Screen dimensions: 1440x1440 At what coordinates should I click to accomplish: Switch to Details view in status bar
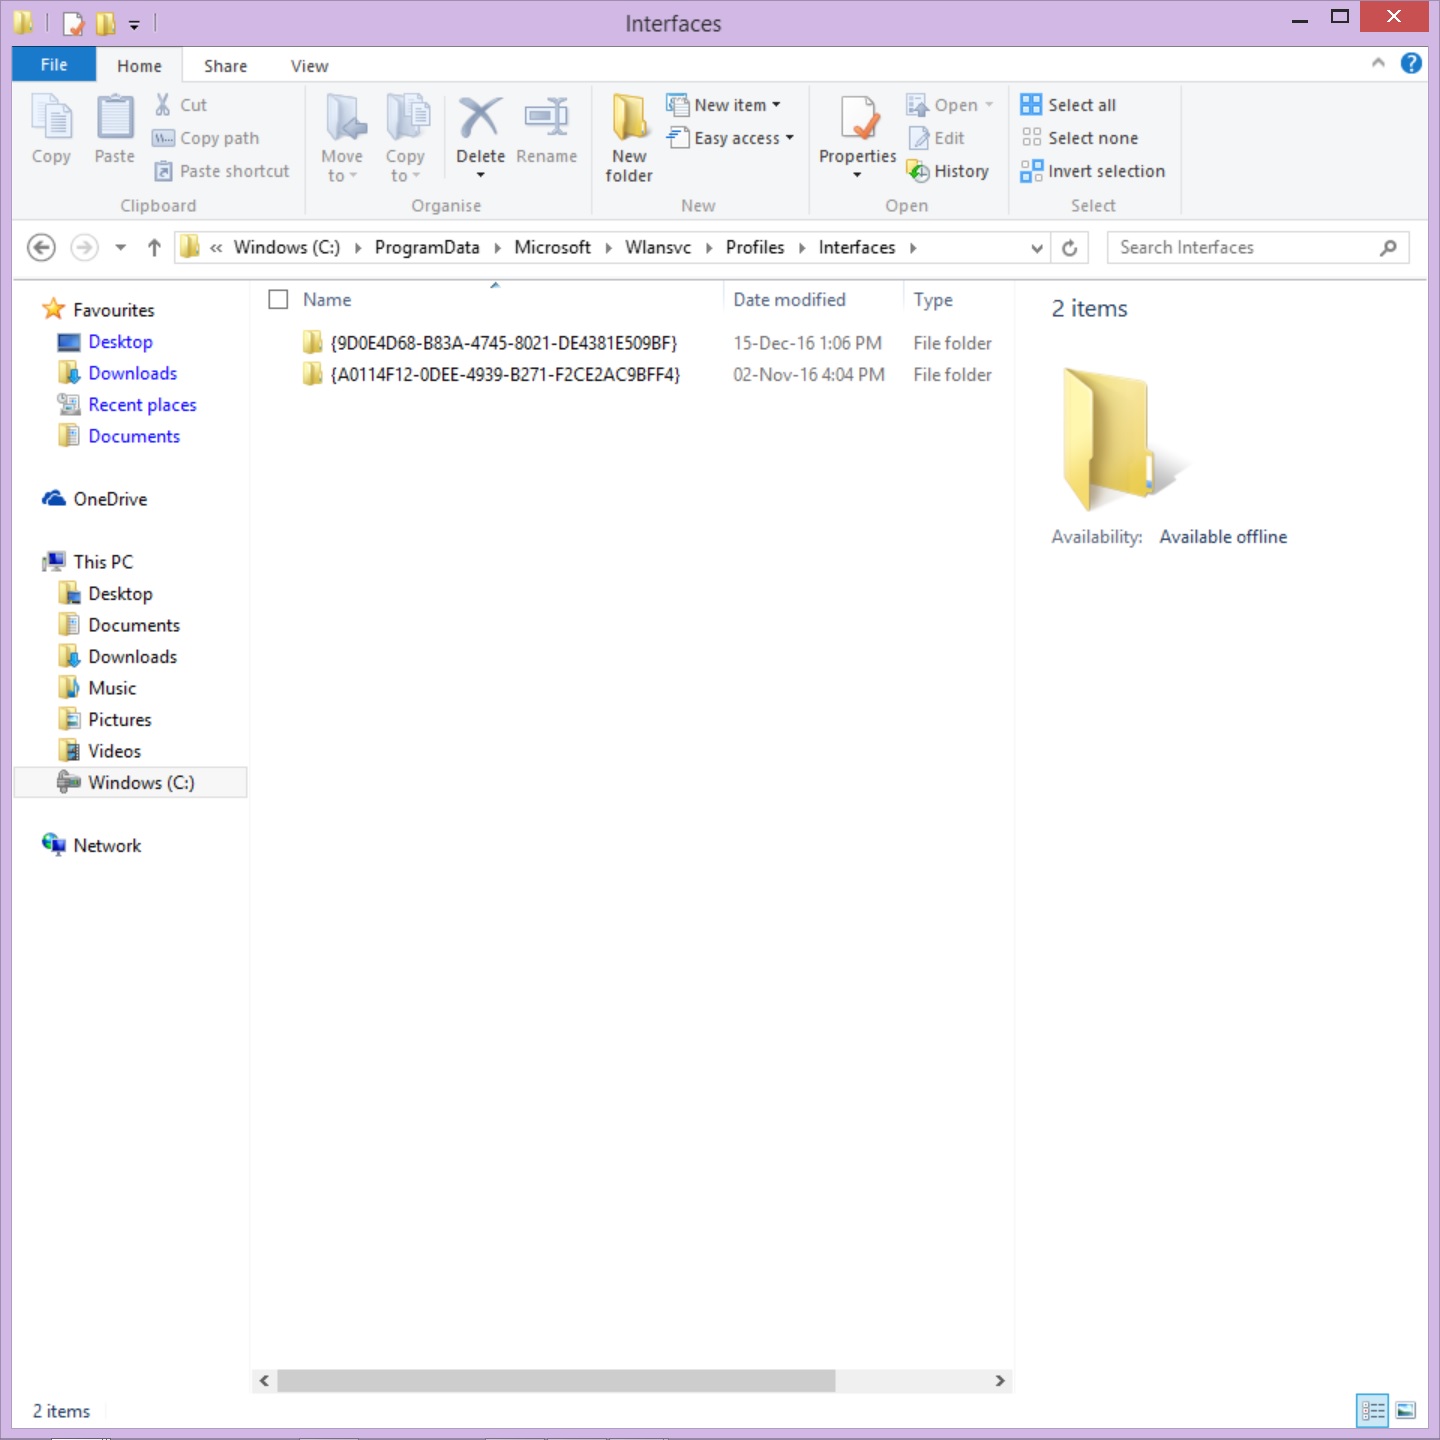point(1372,1411)
